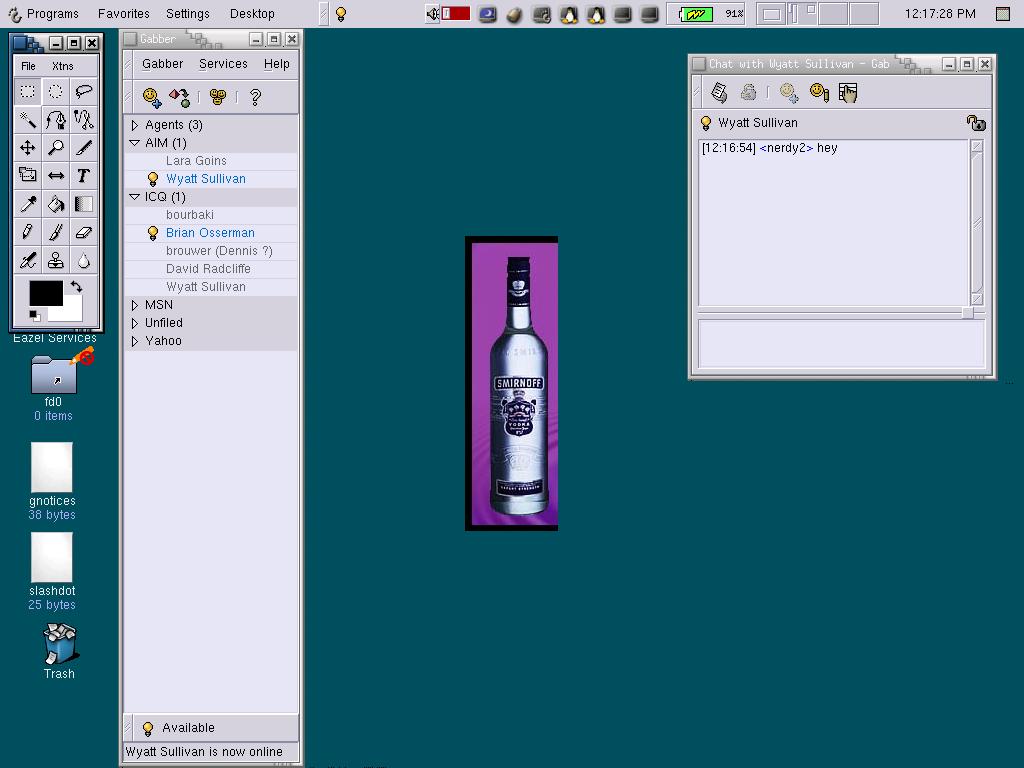Reset GIMP colors to default black and white
The image size is (1024, 768).
tap(35, 316)
